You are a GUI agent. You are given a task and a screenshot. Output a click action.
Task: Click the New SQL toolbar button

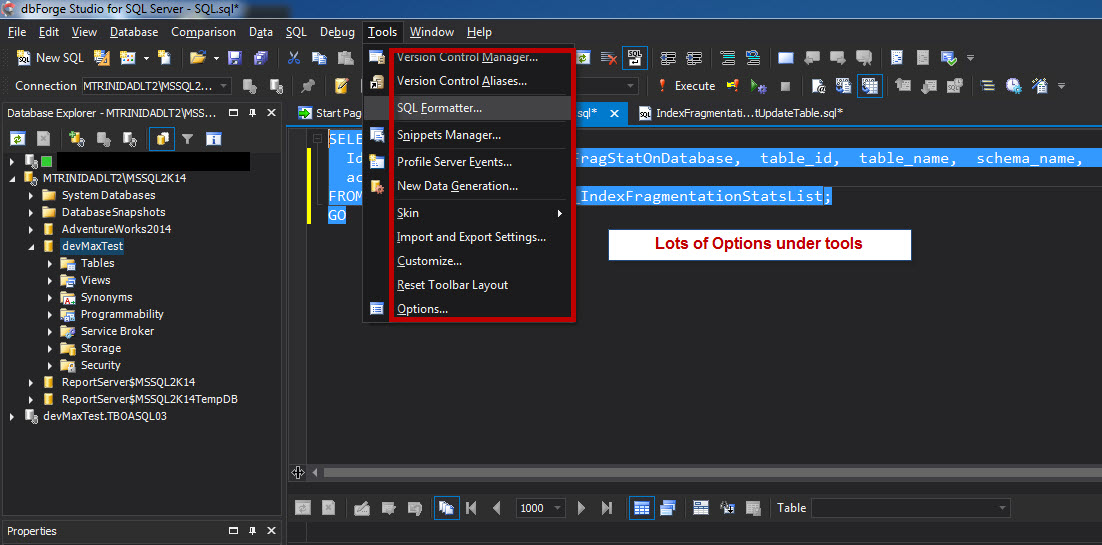coord(50,58)
